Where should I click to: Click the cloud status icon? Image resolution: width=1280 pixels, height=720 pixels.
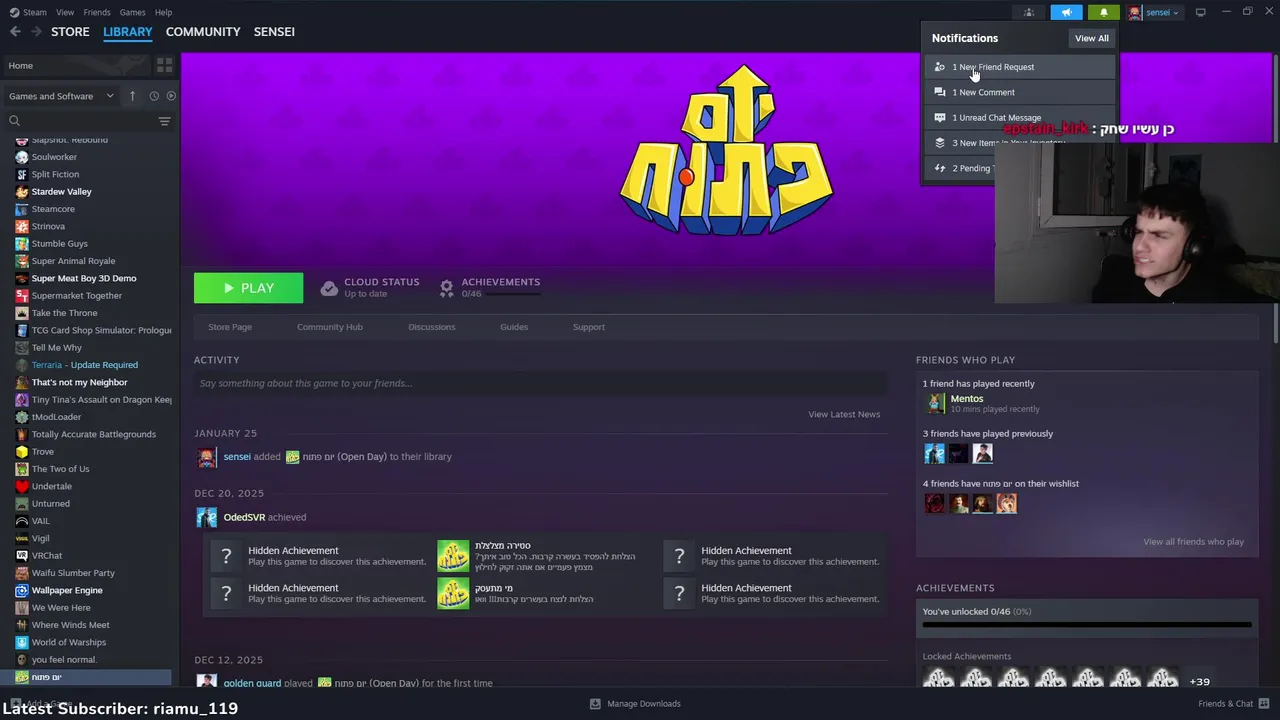pyautogui.click(x=329, y=288)
